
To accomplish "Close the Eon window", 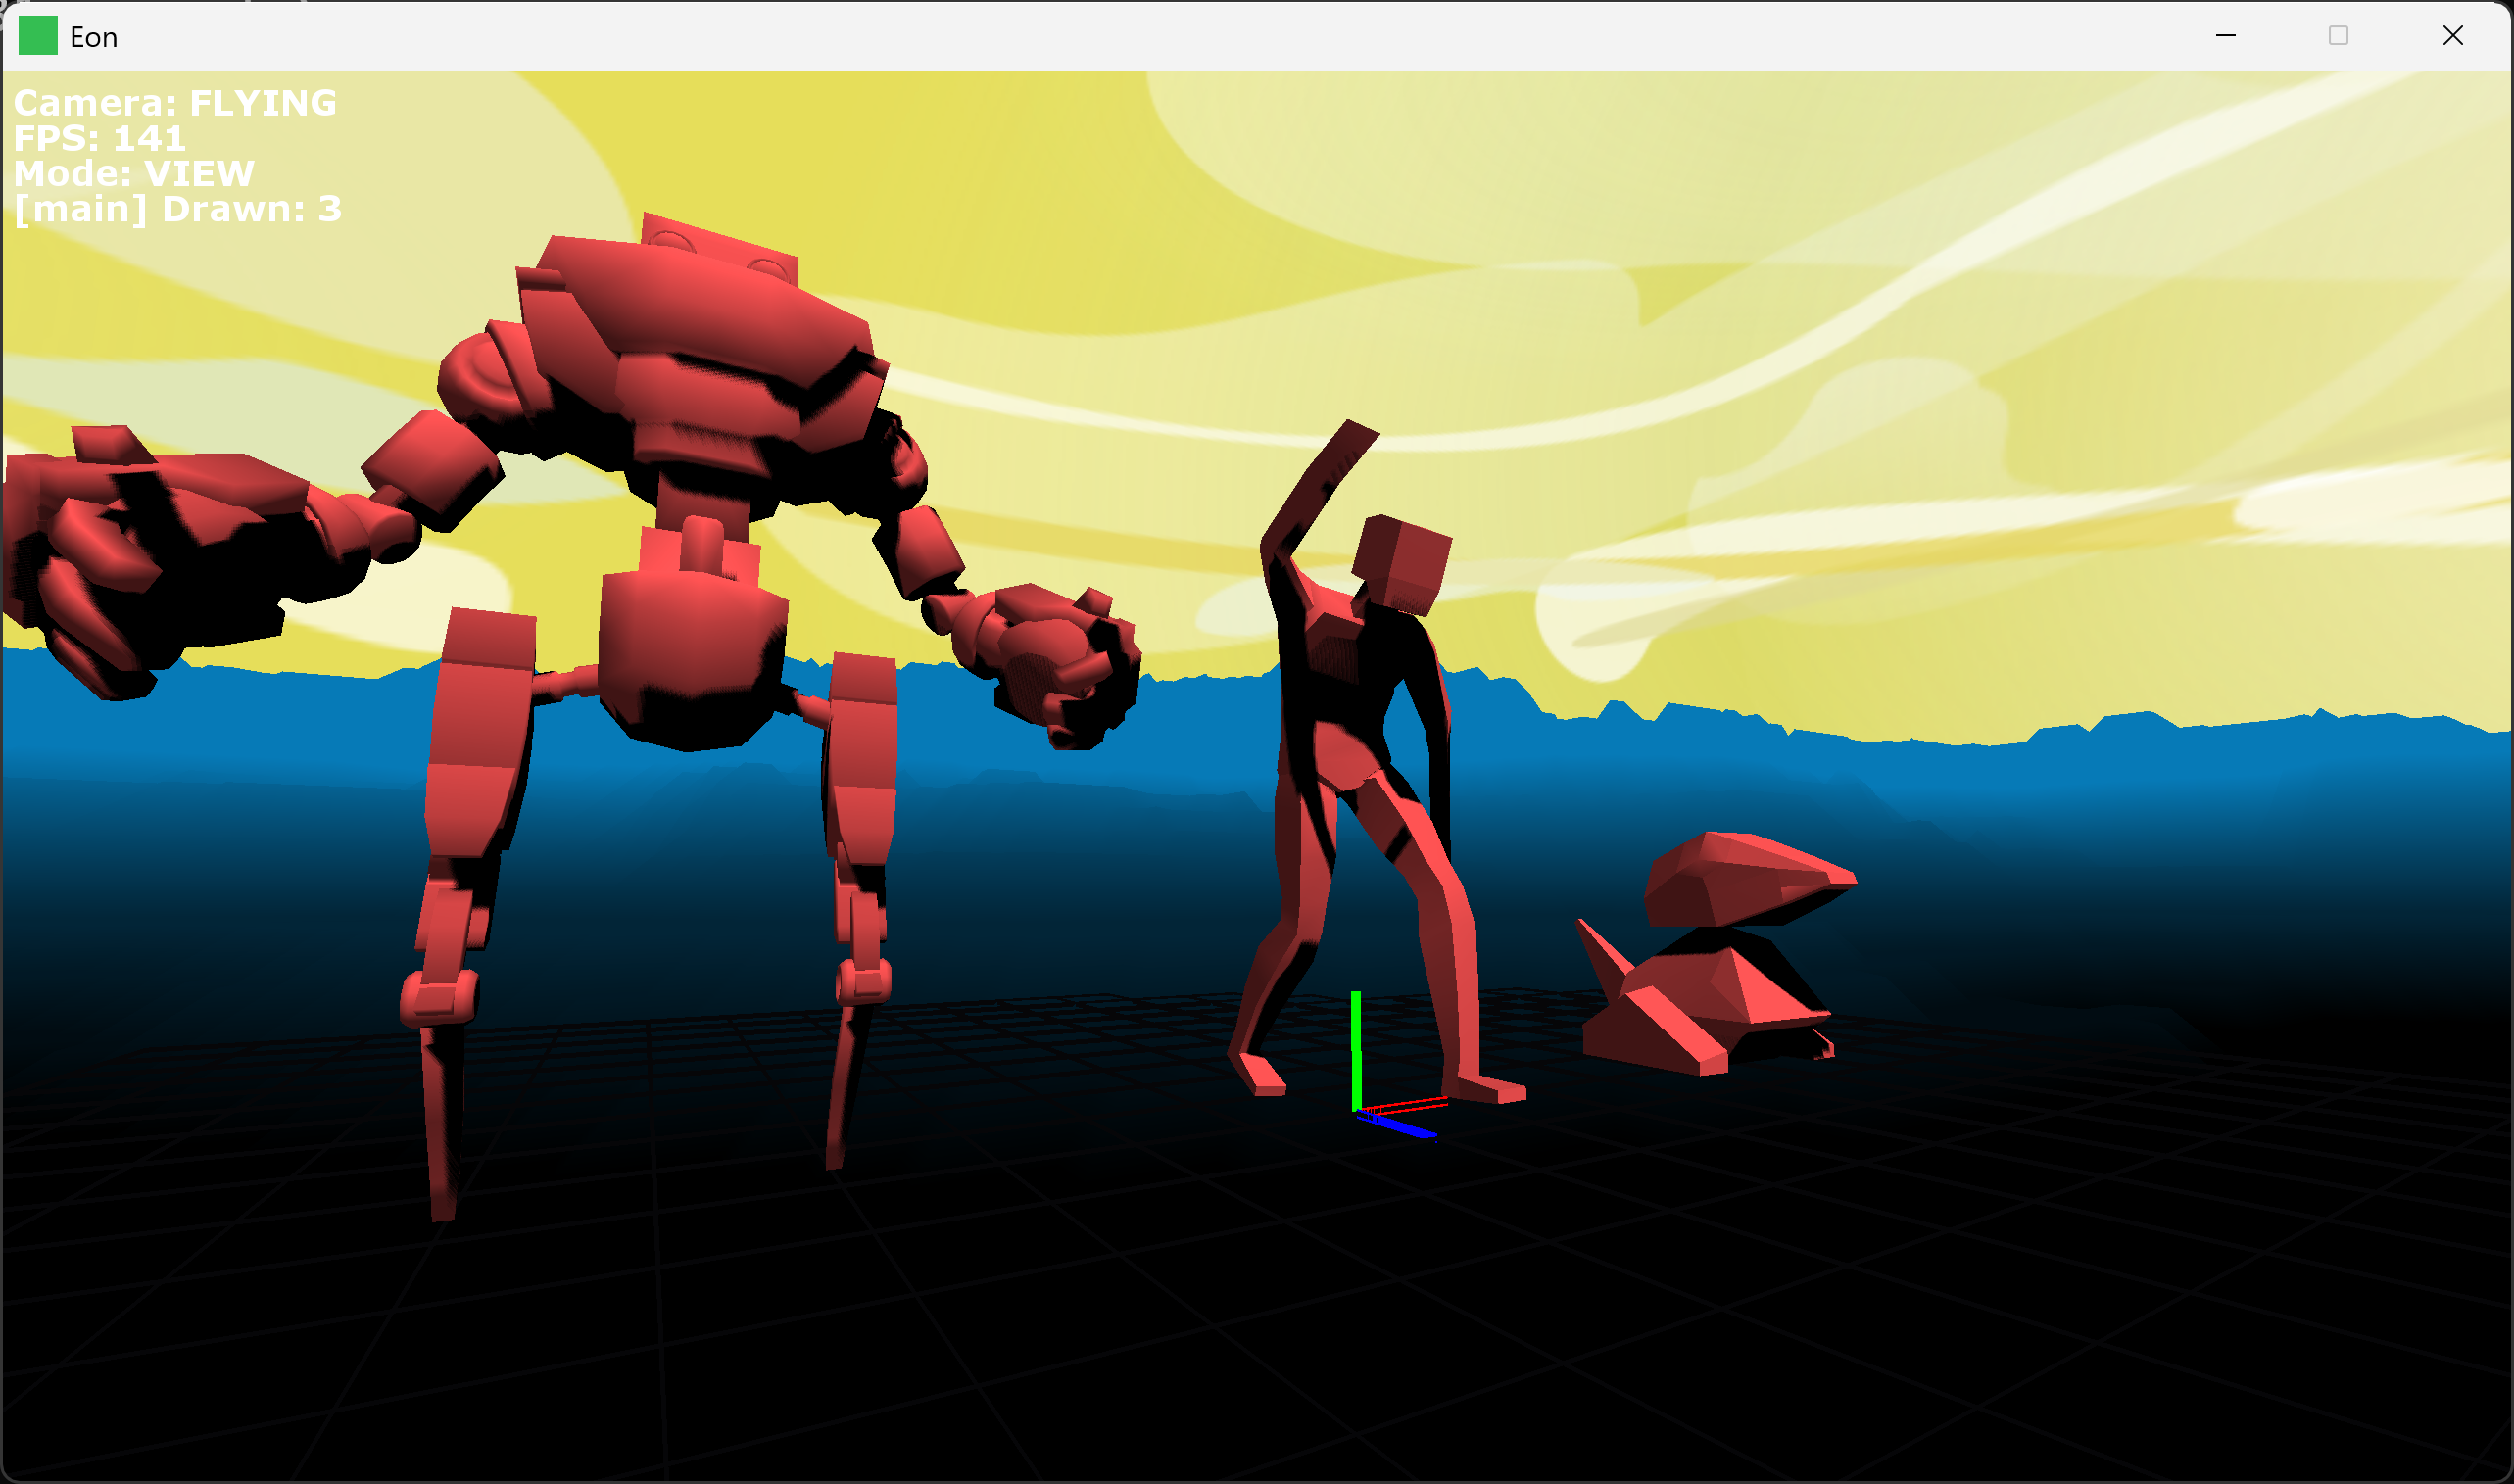I will pyautogui.click(x=2452, y=36).
